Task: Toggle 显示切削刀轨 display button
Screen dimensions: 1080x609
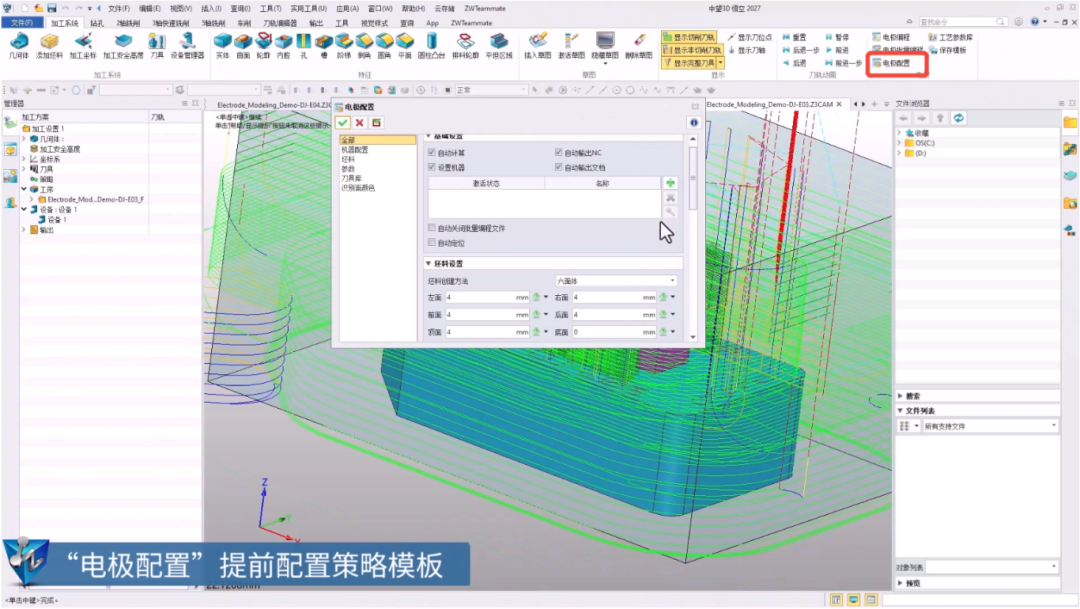Action: tap(689, 37)
